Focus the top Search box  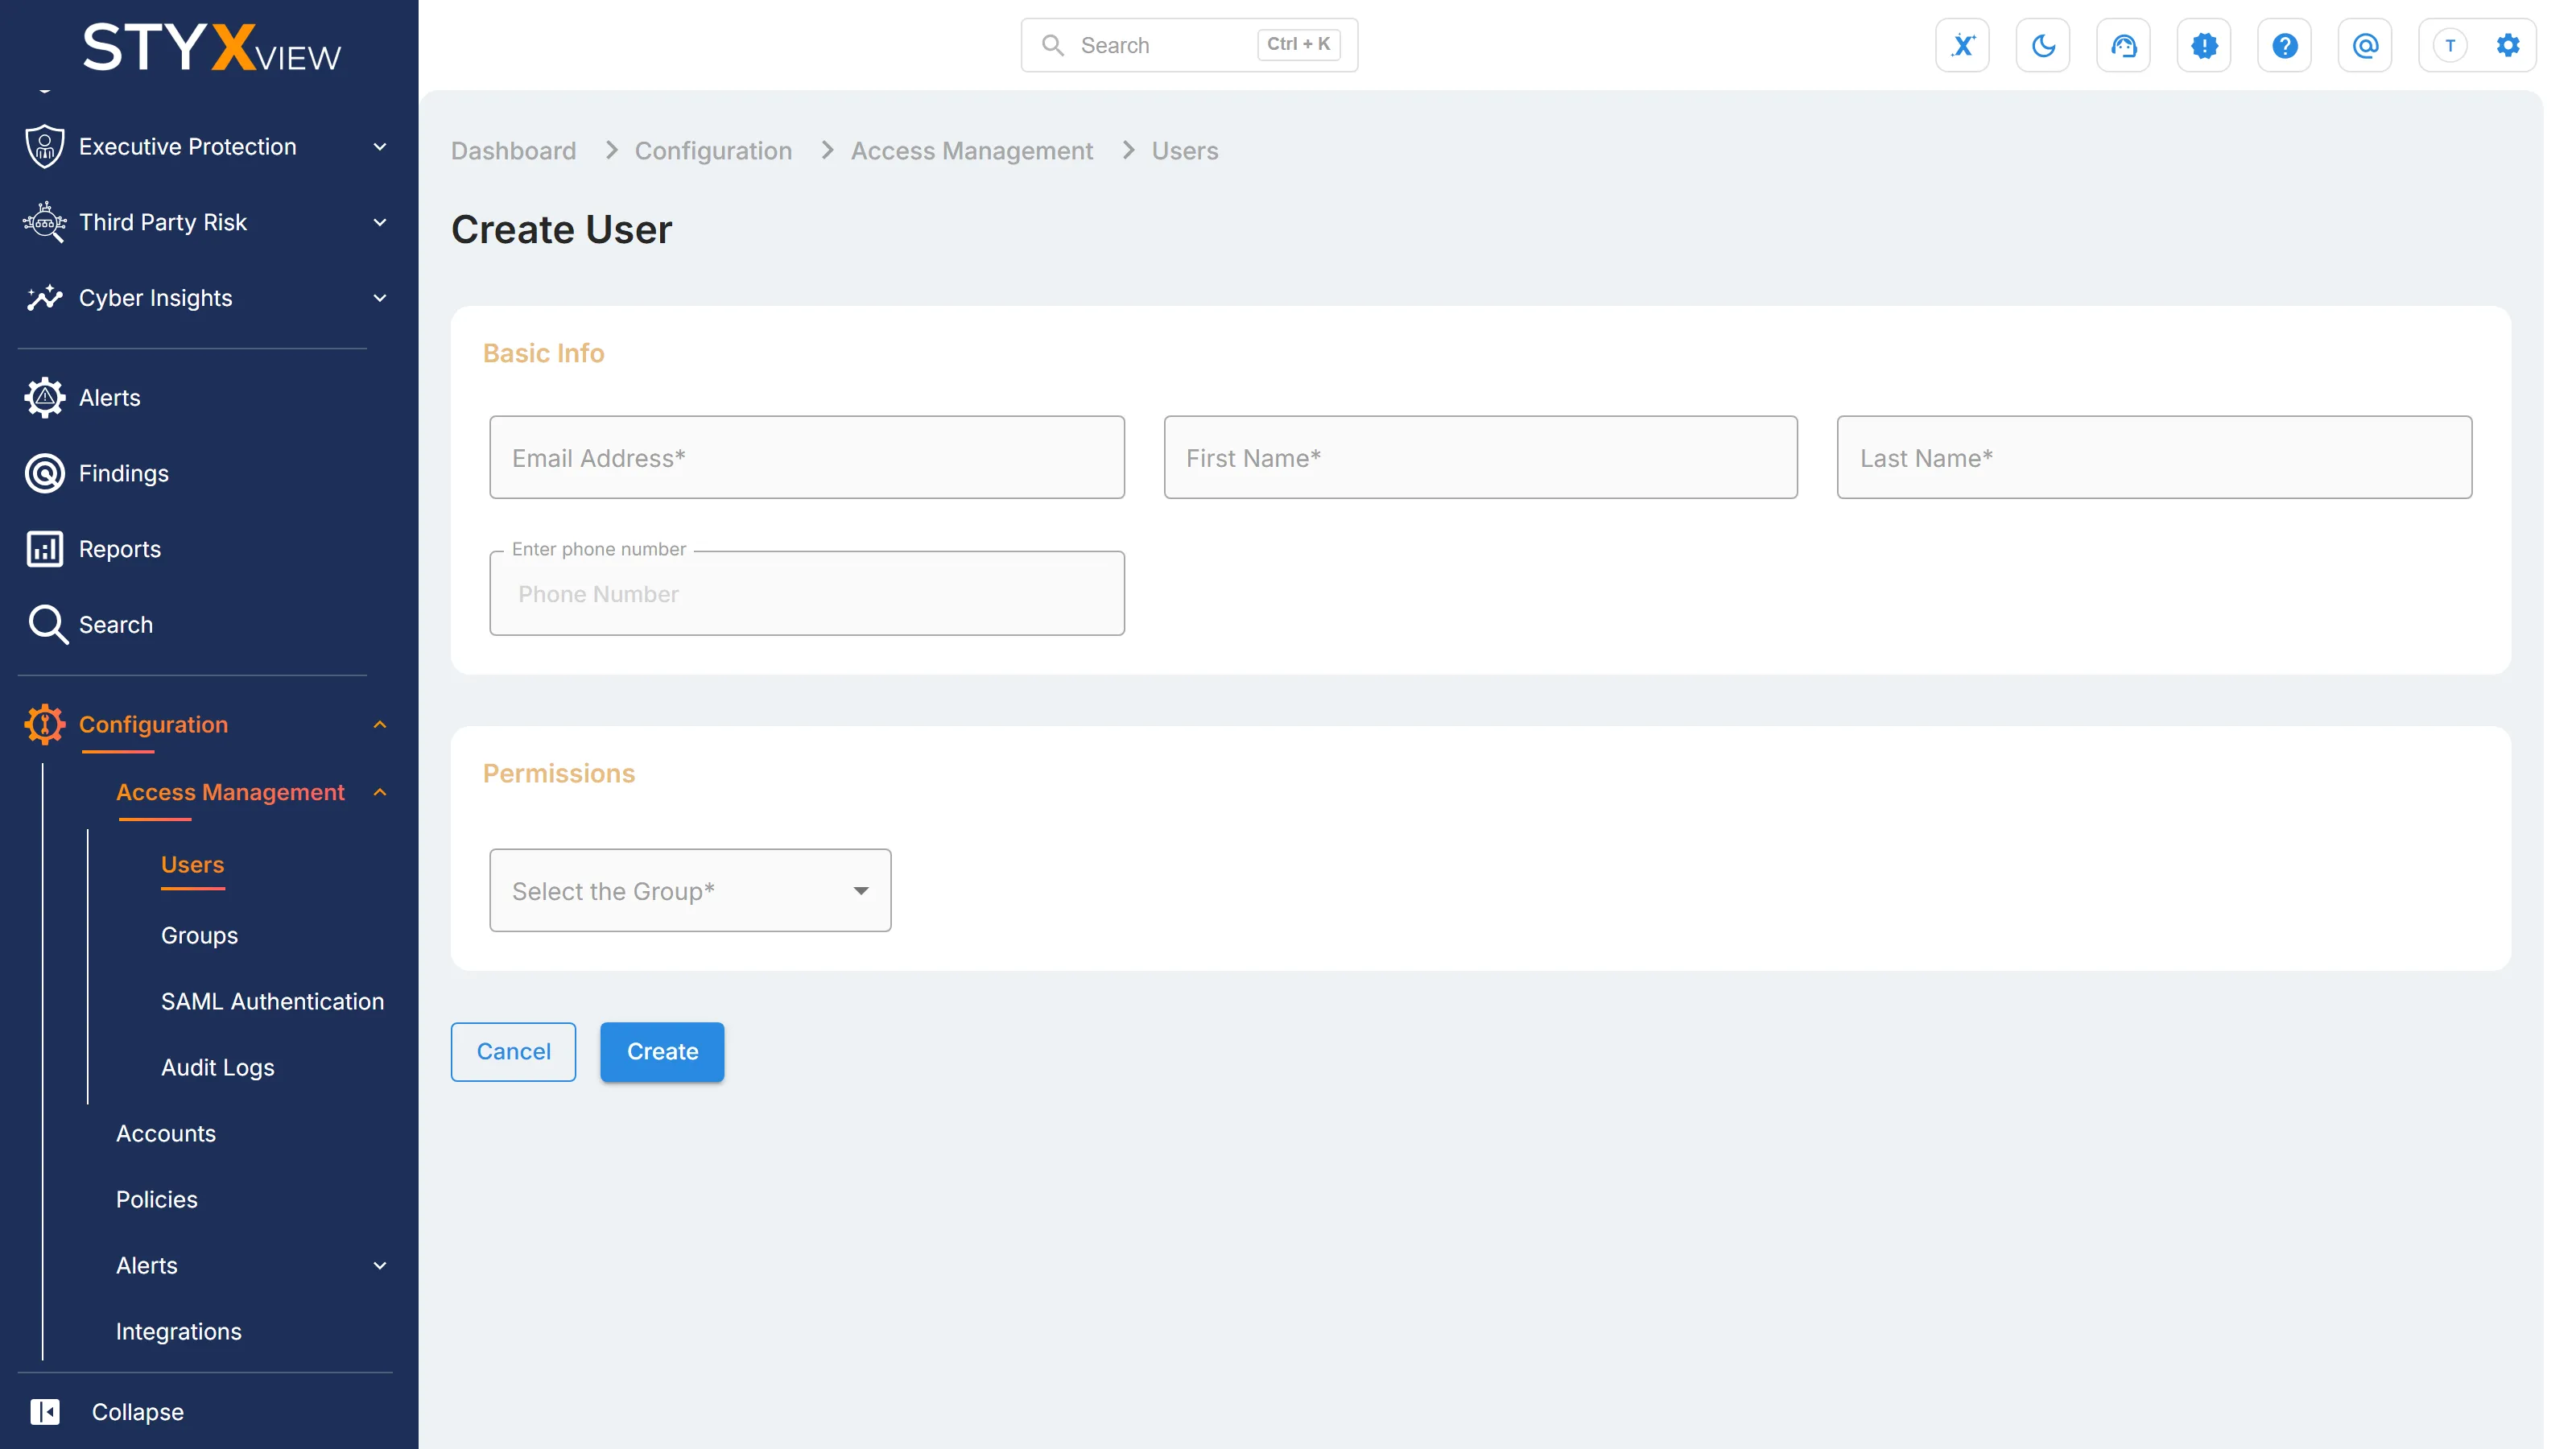point(1189,45)
